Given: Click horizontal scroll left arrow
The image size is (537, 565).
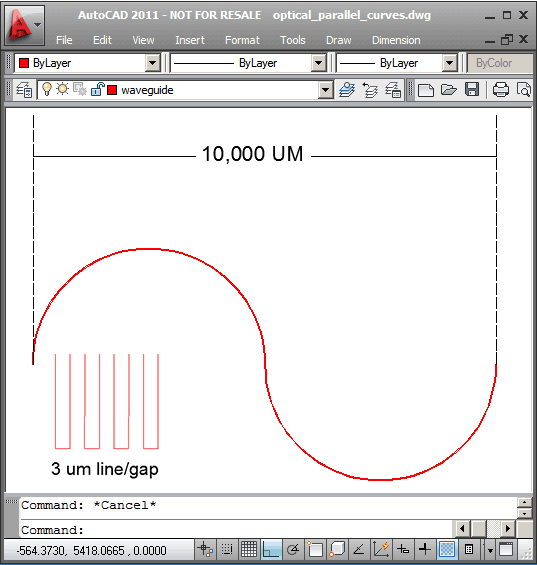Looking at the screenshot, I should point(462,529).
